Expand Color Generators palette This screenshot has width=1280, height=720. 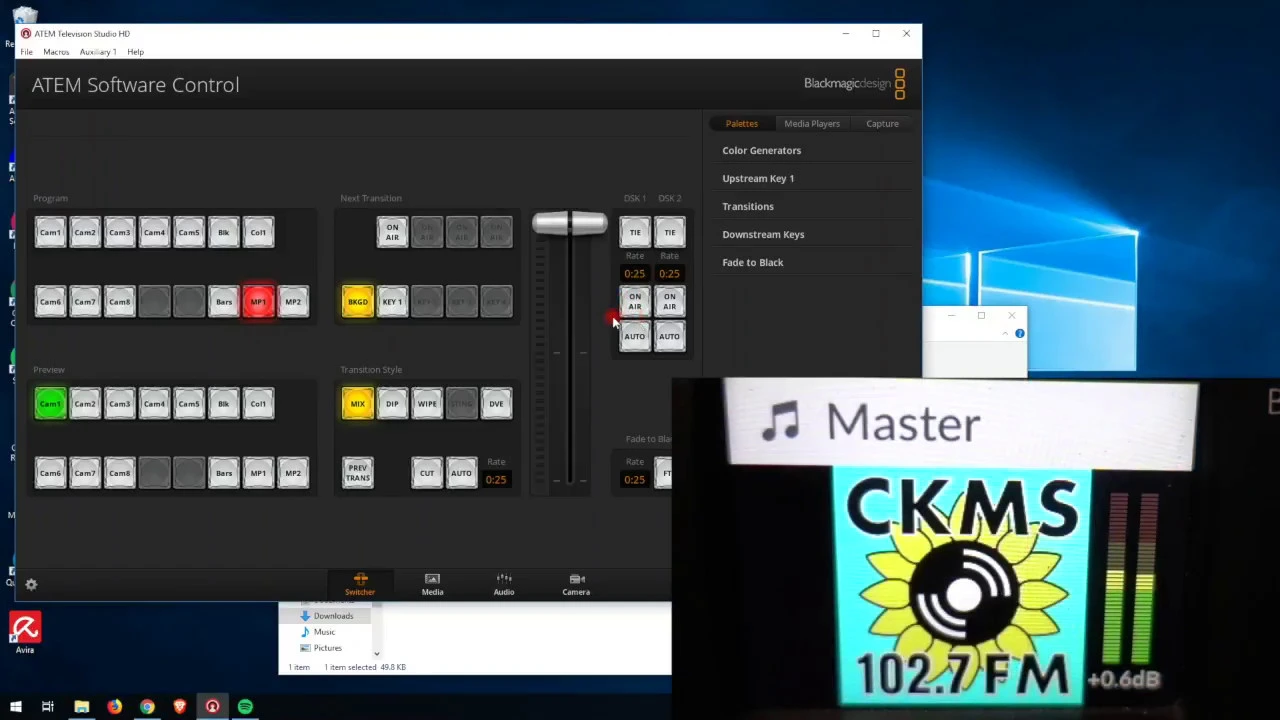(761, 150)
